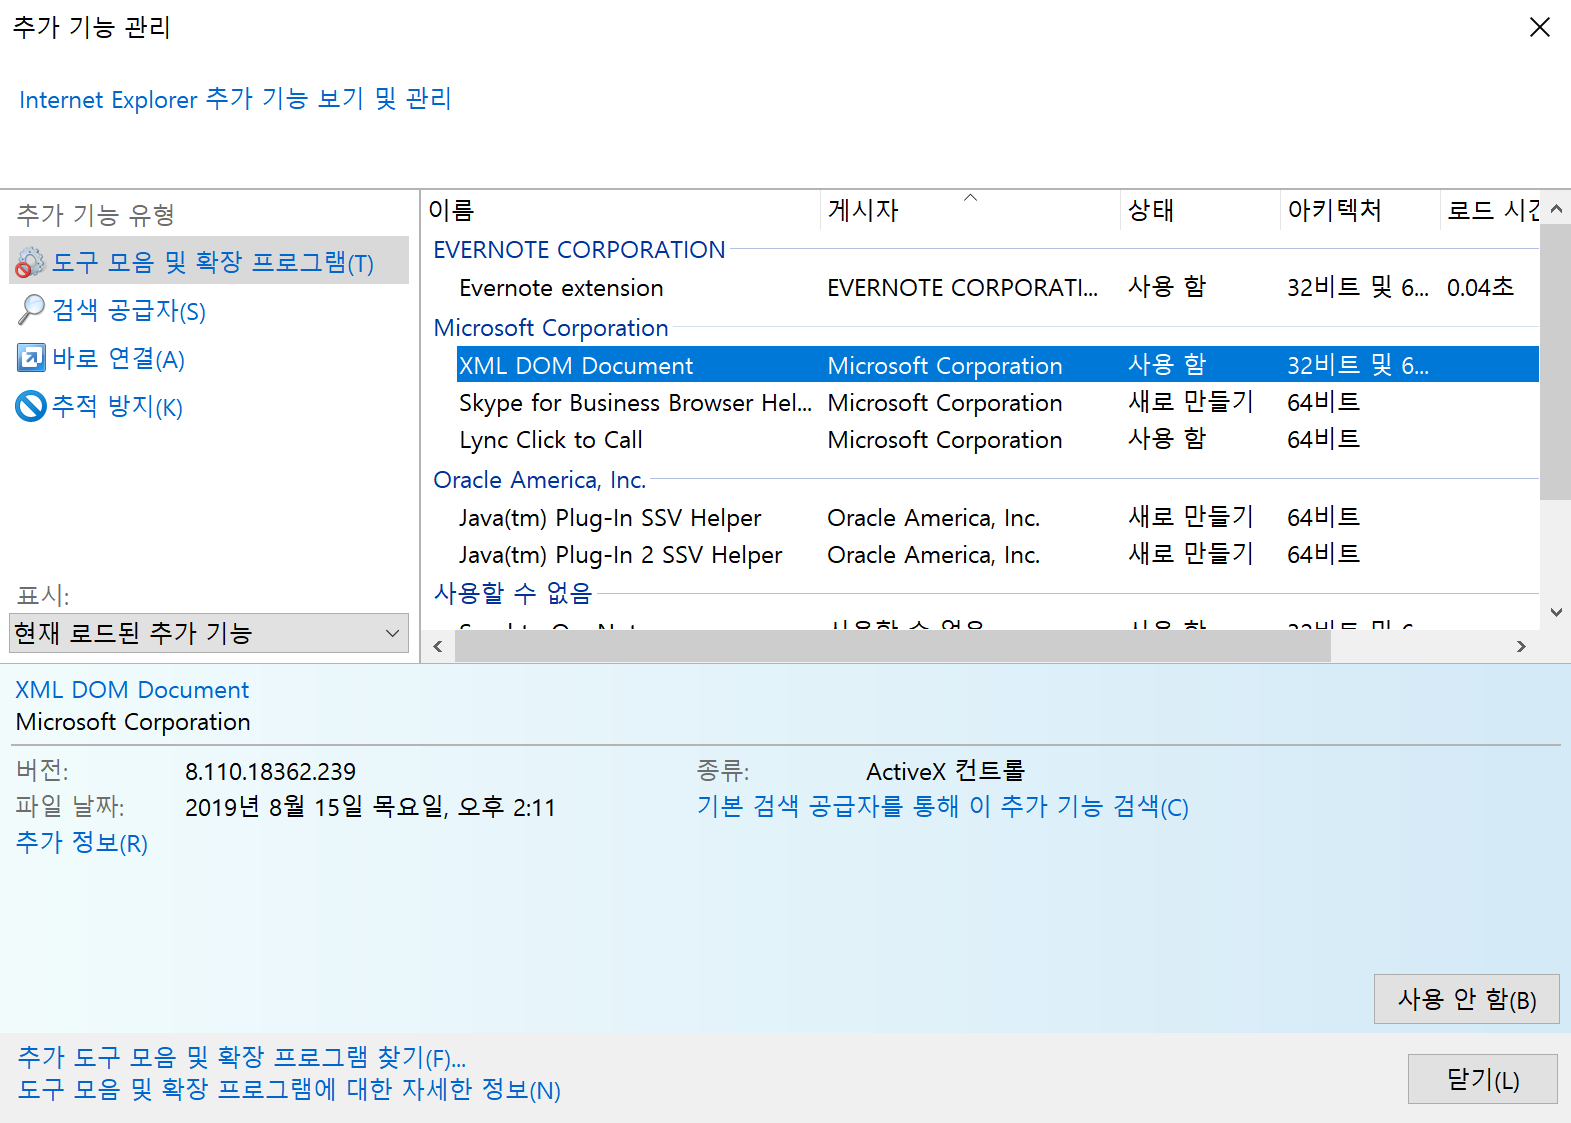Select the Lync Click to Call row
Viewport: 1571px width, 1123px height.
(997, 440)
